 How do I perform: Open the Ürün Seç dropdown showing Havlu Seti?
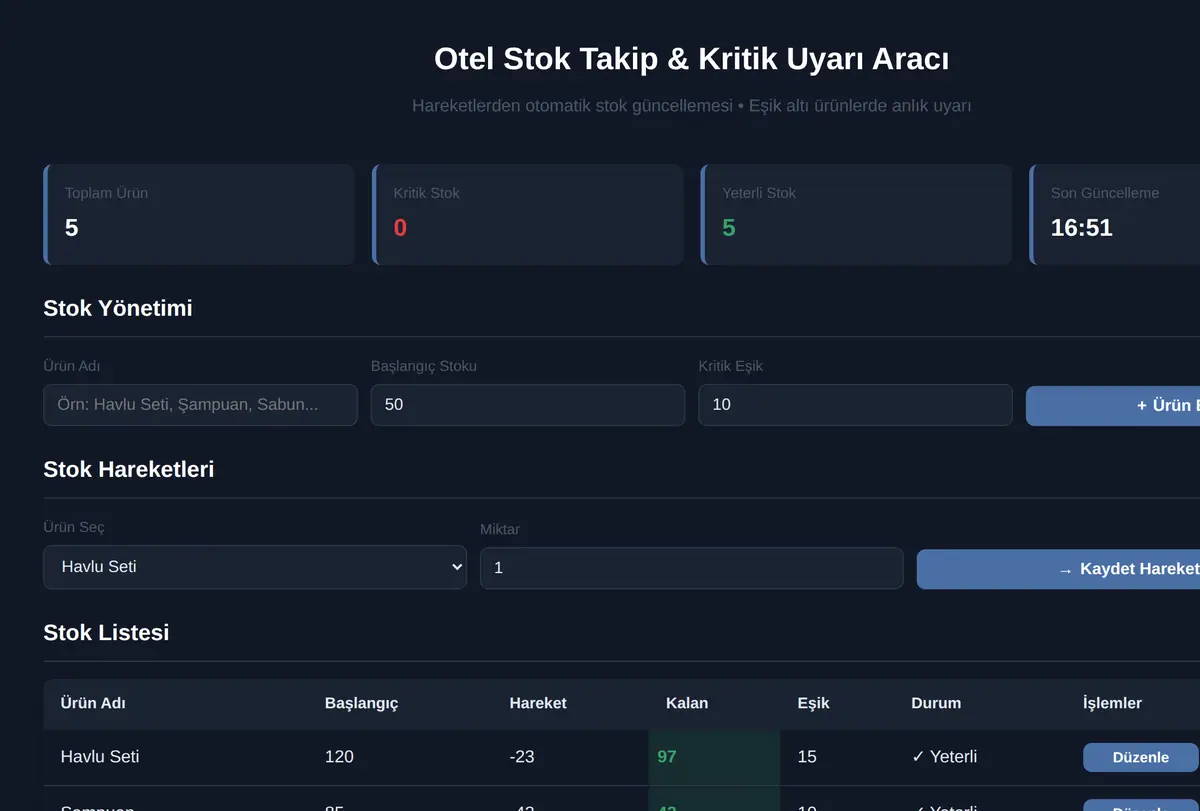coord(255,567)
